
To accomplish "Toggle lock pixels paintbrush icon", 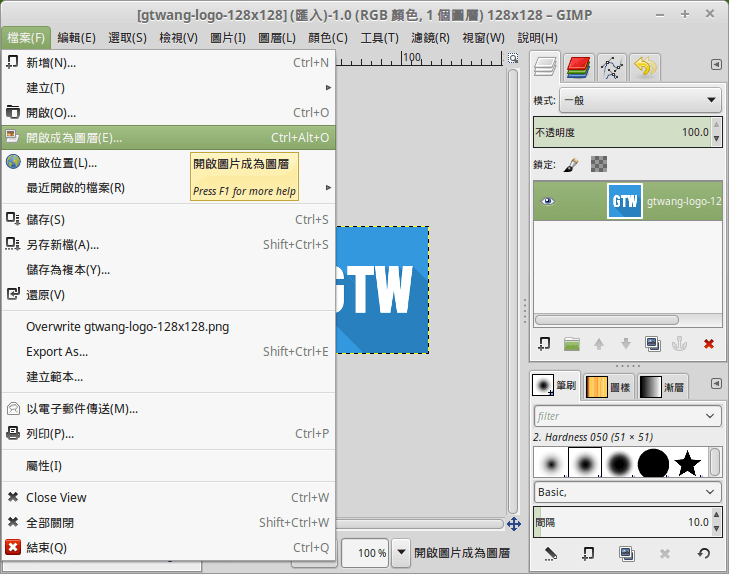I will tap(570, 164).
